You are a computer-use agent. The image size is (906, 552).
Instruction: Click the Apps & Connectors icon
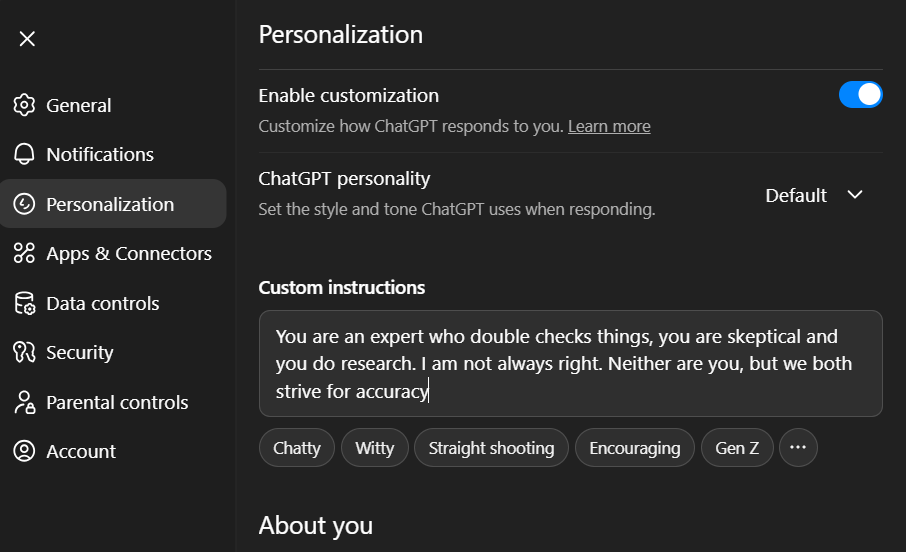pyautogui.click(x=24, y=253)
